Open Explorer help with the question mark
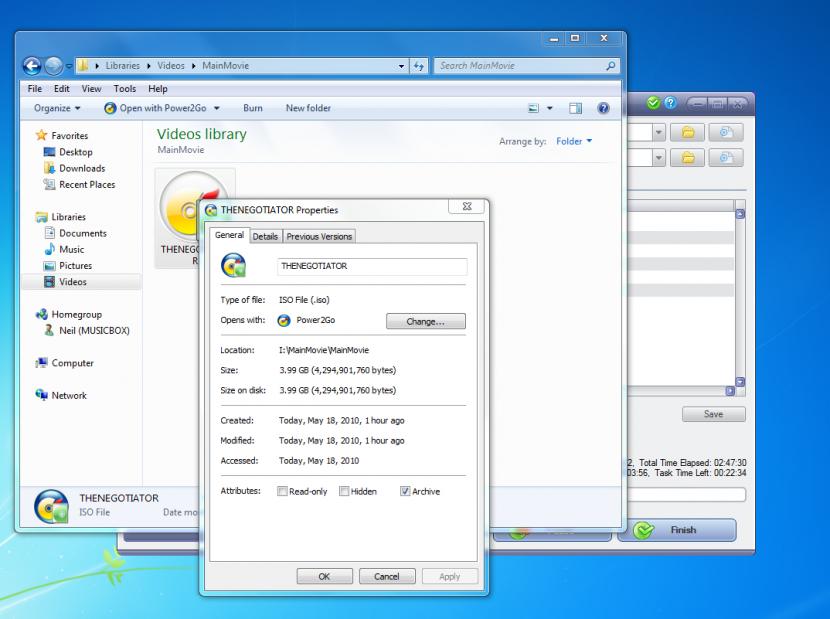This screenshot has width=830, height=619. pos(603,108)
